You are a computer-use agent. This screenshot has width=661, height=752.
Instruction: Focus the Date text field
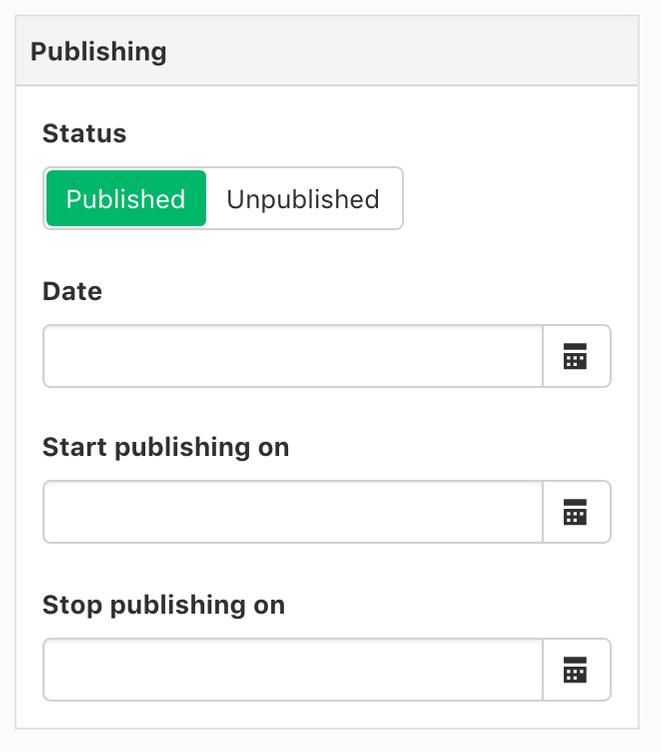[293, 356]
